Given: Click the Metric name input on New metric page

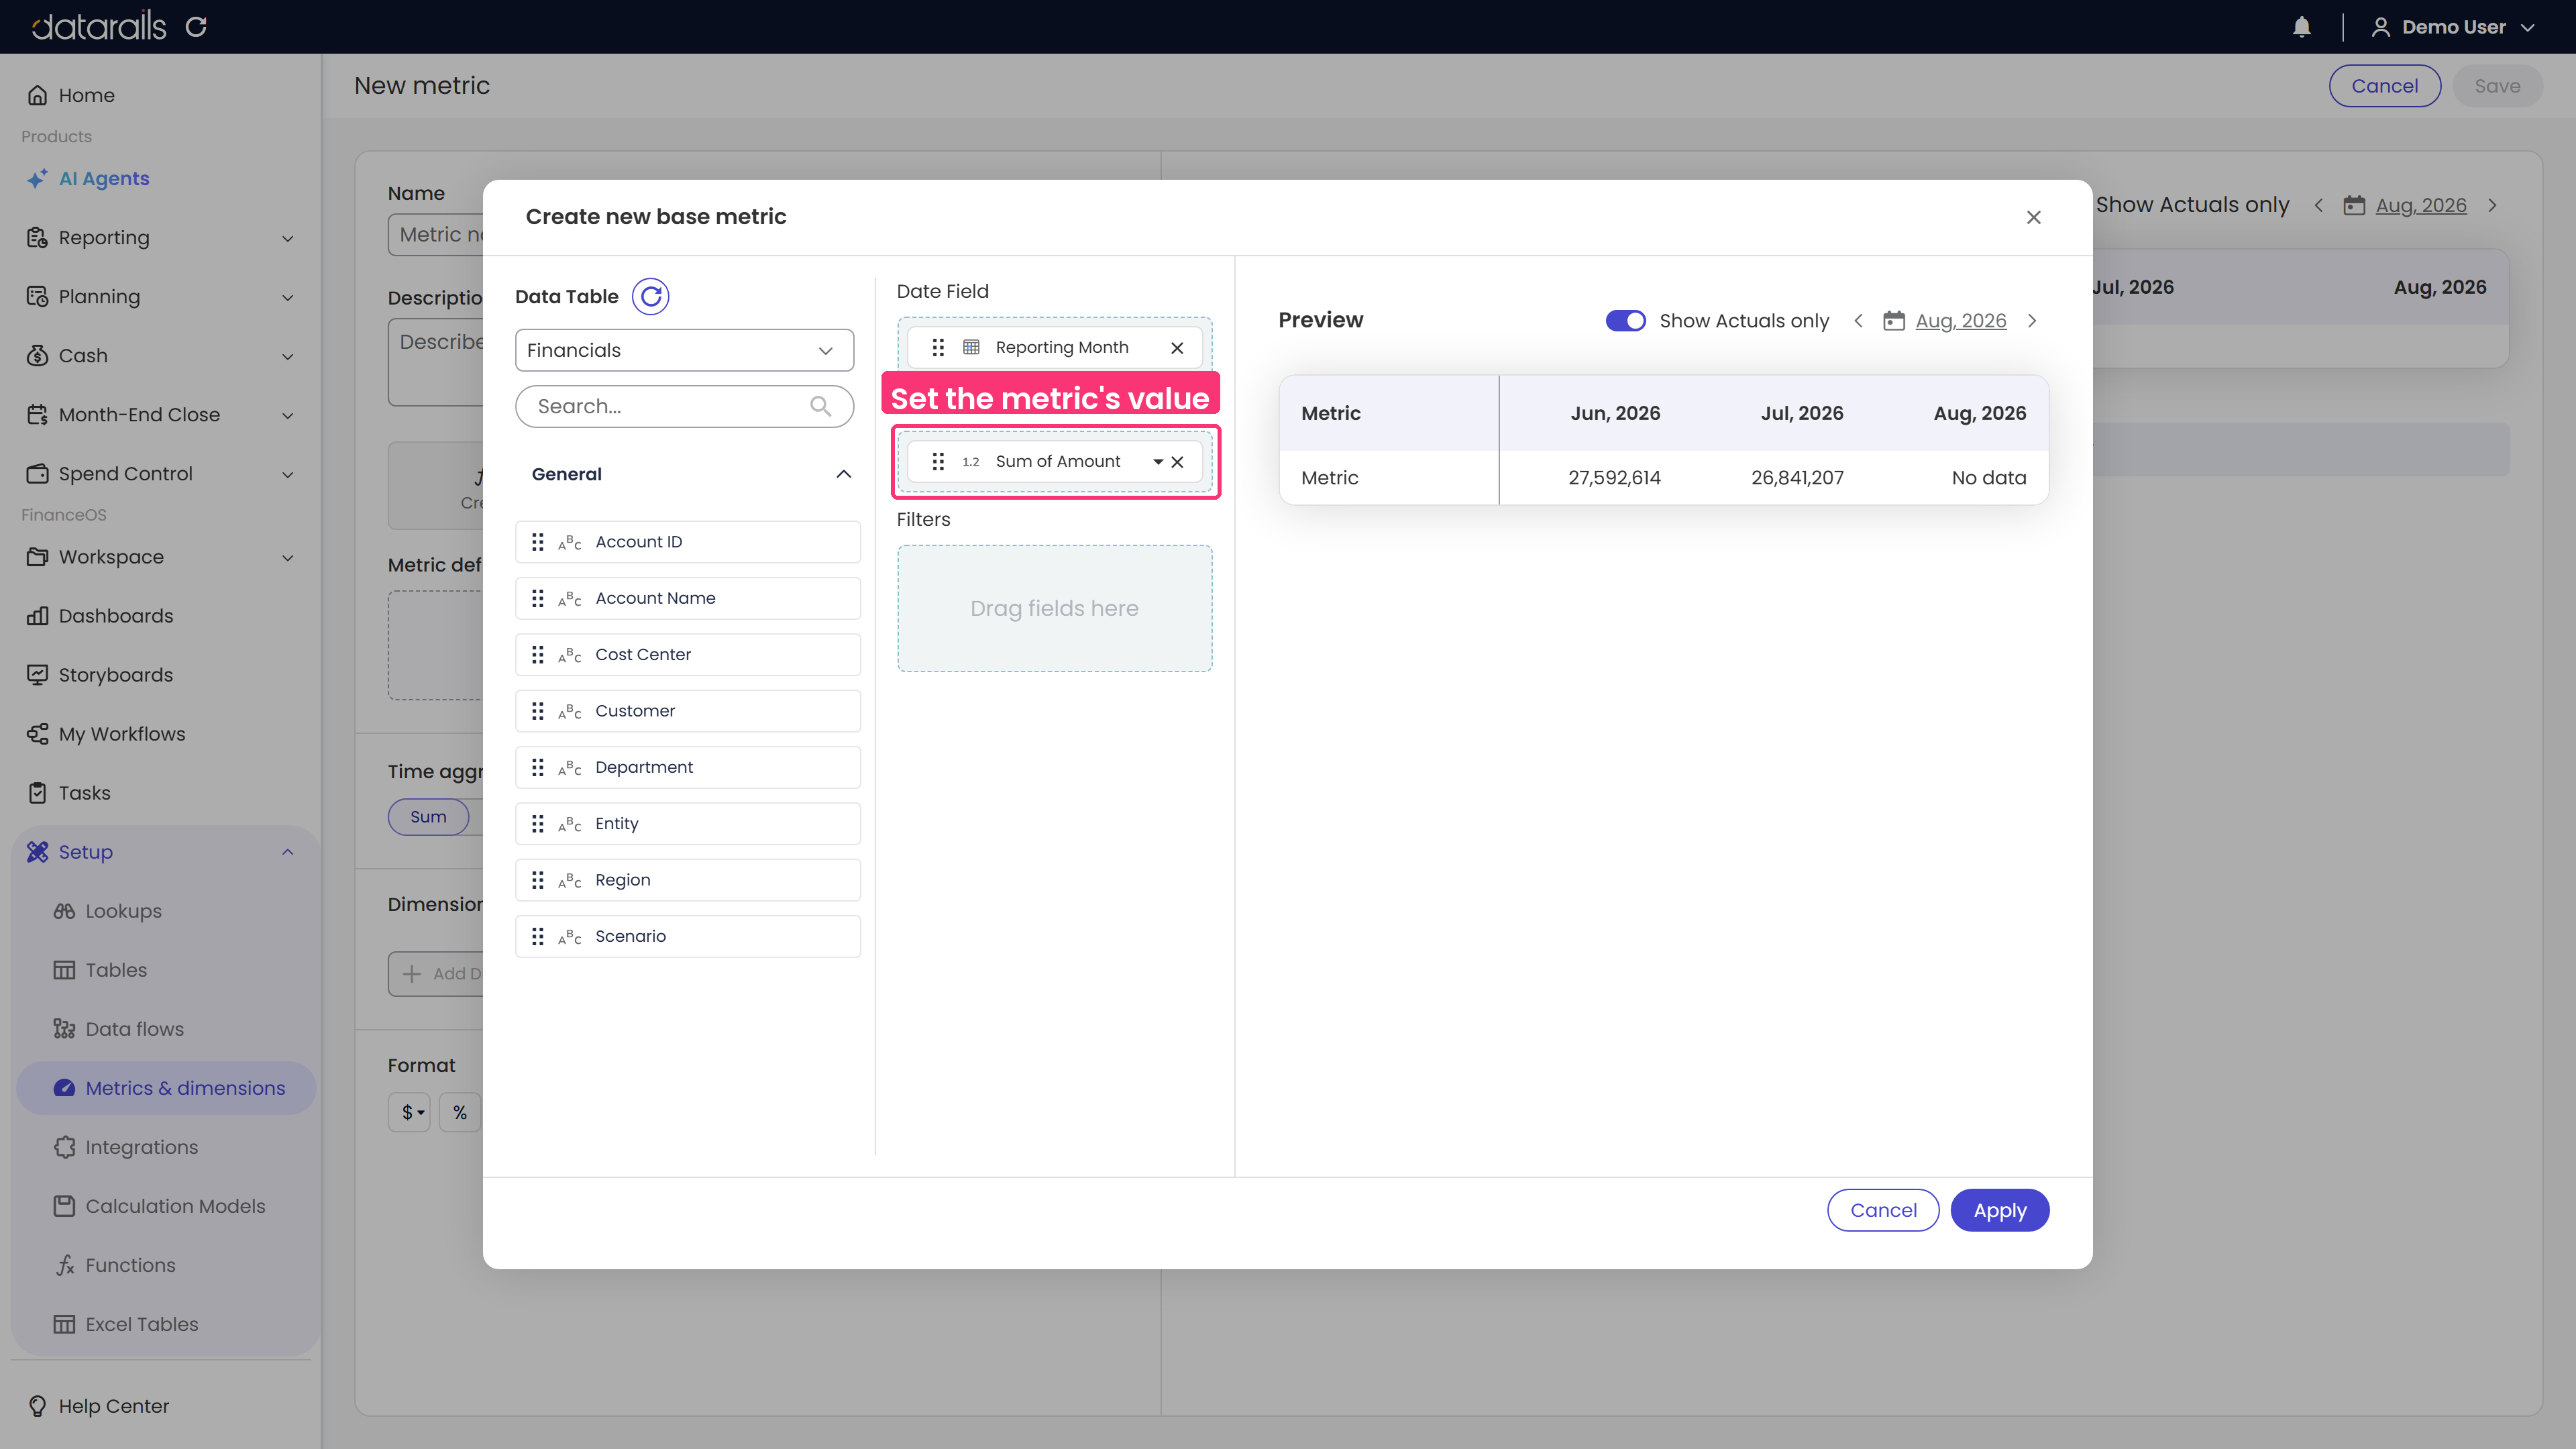Looking at the screenshot, I should [x=436, y=235].
